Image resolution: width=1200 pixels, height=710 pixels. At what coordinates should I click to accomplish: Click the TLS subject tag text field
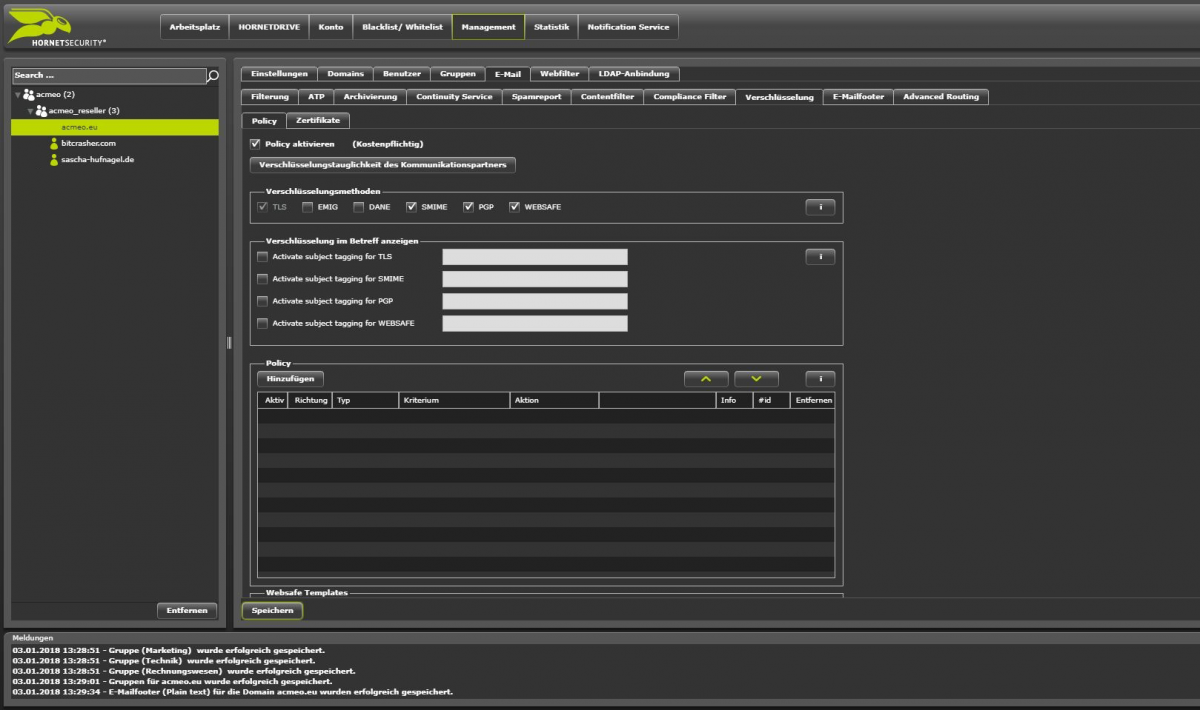535,257
